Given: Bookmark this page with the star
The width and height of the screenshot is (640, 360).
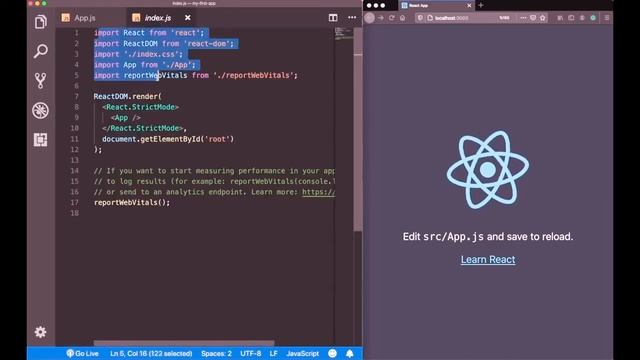Looking at the screenshot, I should tap(542, 18).
